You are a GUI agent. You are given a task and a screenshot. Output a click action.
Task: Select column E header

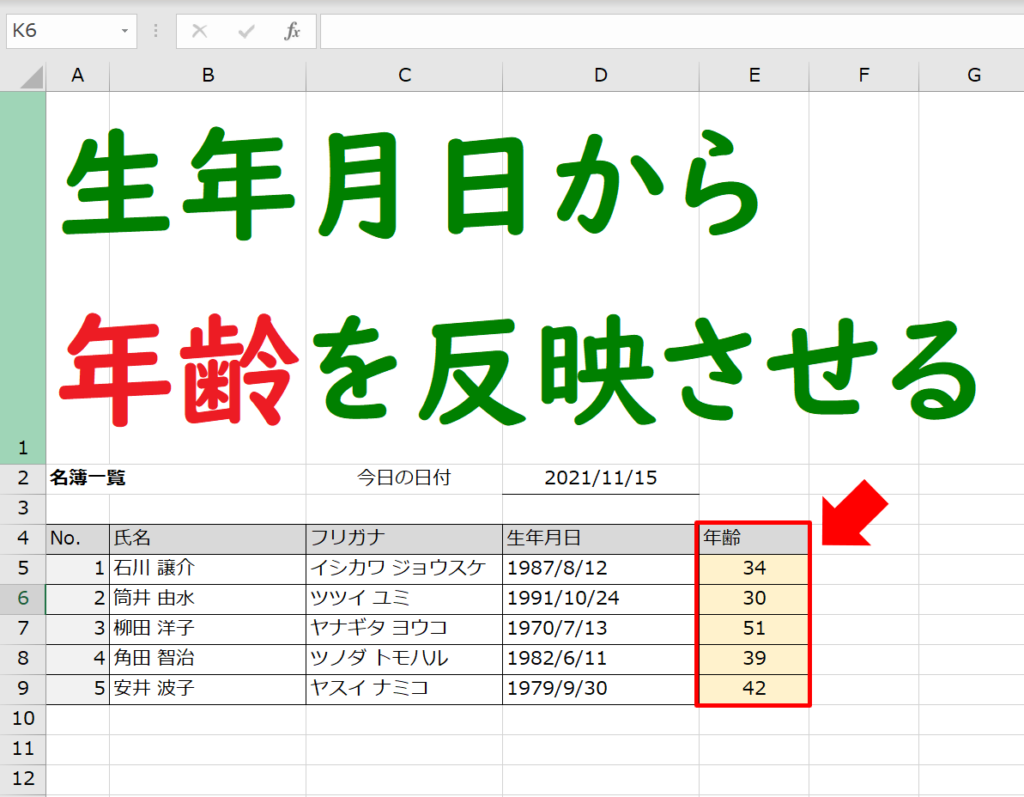point(754,75)
